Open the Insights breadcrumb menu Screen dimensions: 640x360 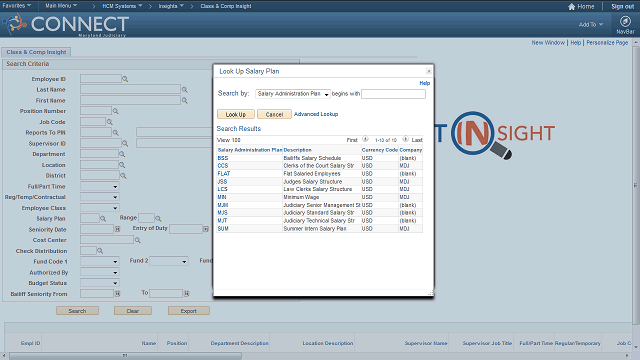171,6
